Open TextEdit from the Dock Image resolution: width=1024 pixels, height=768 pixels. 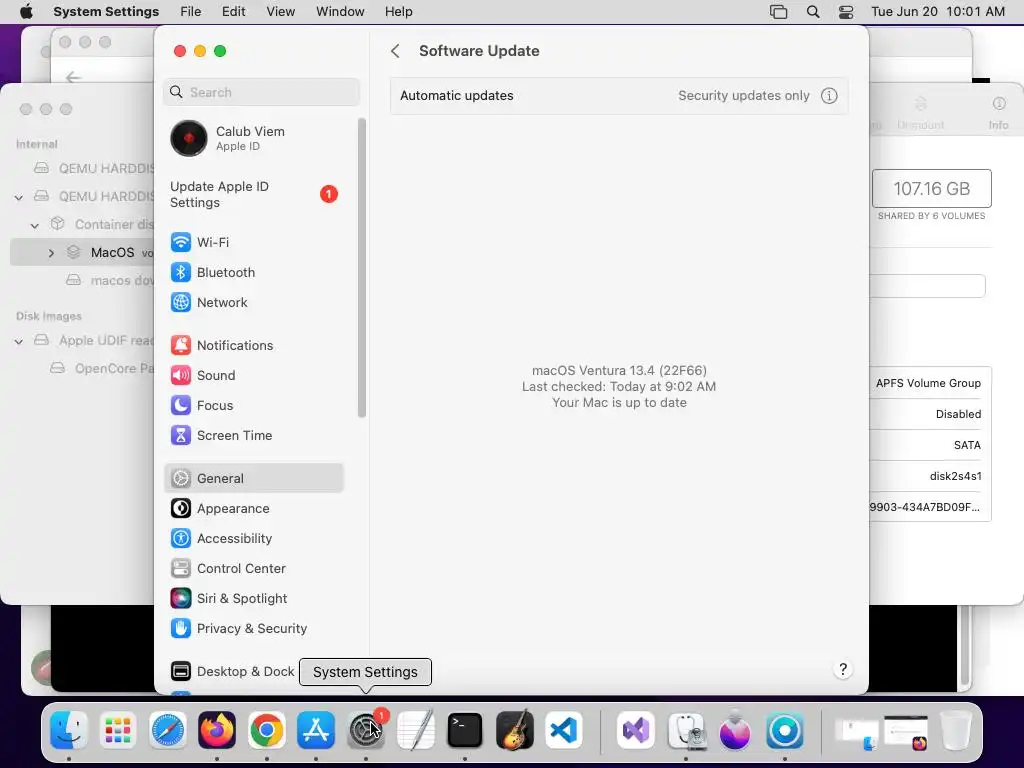(x=416, y=730)
